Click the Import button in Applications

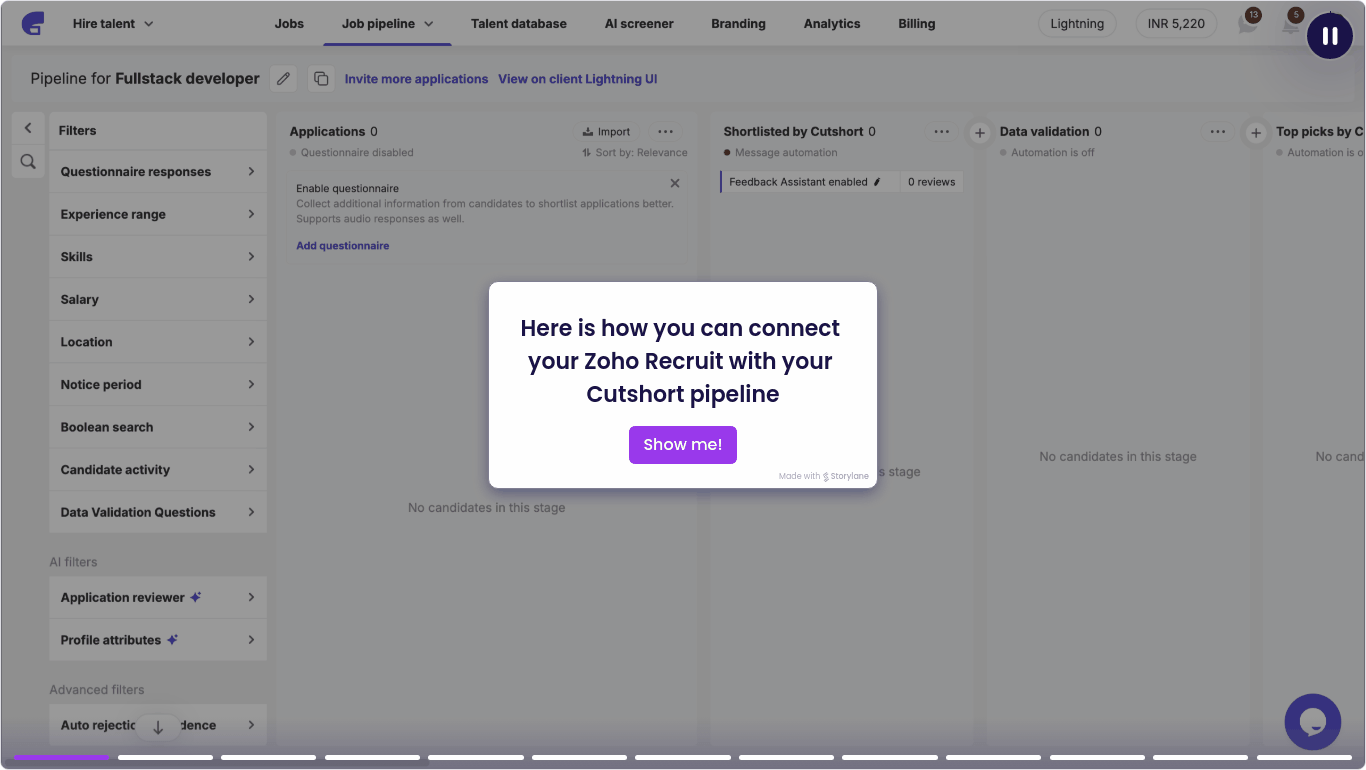(x=606, y=131)
